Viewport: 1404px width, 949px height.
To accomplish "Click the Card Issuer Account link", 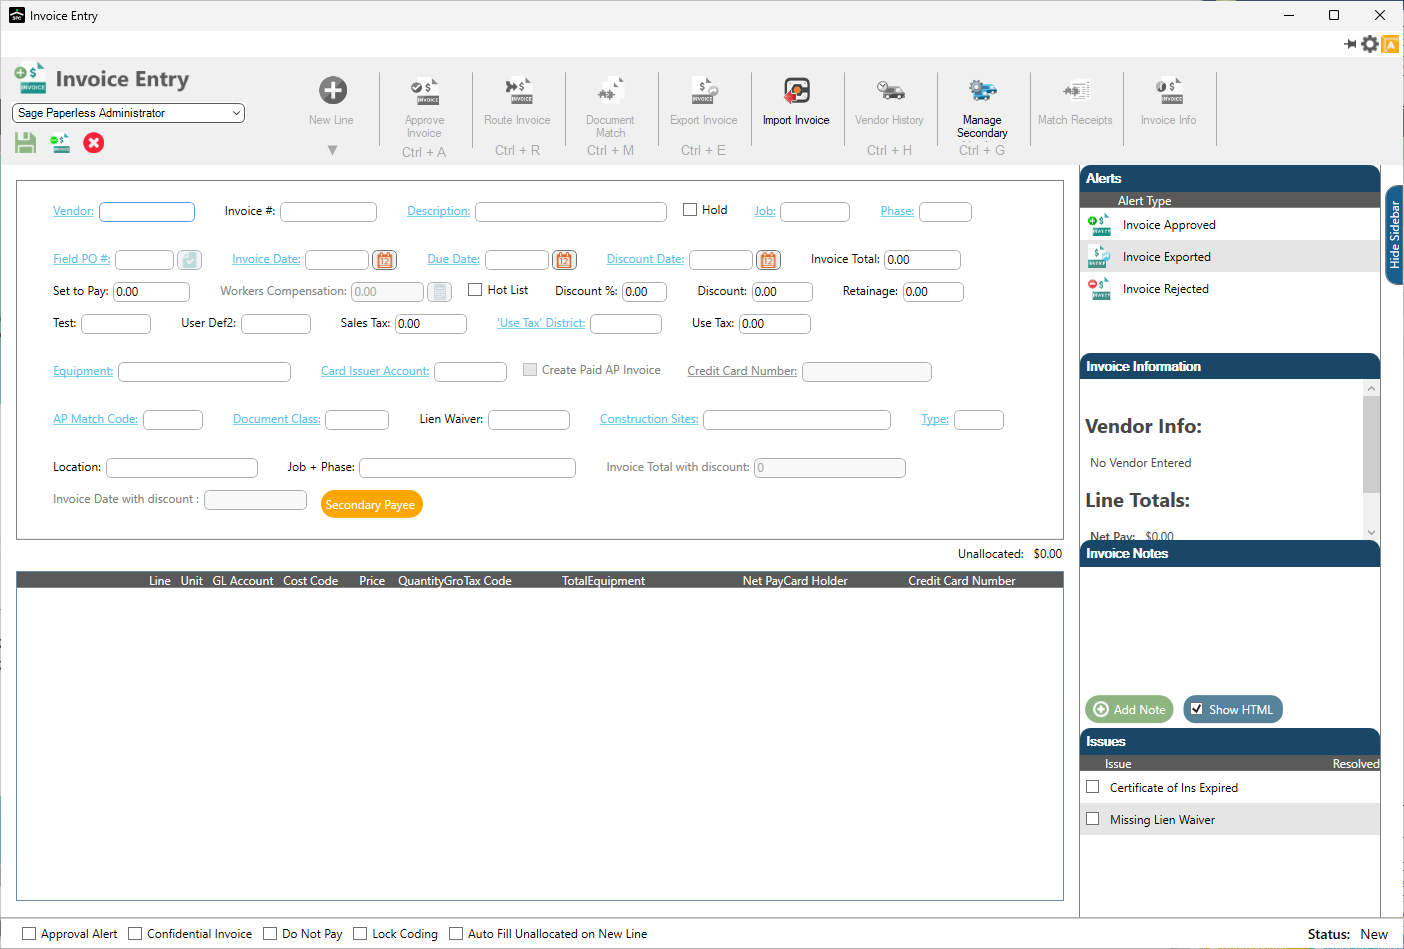I will pyautogui.click(x=375, y=371).
